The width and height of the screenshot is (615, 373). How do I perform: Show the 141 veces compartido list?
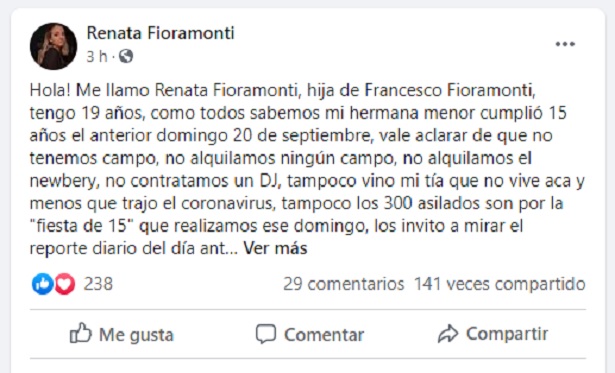click(x=500, y=284)
